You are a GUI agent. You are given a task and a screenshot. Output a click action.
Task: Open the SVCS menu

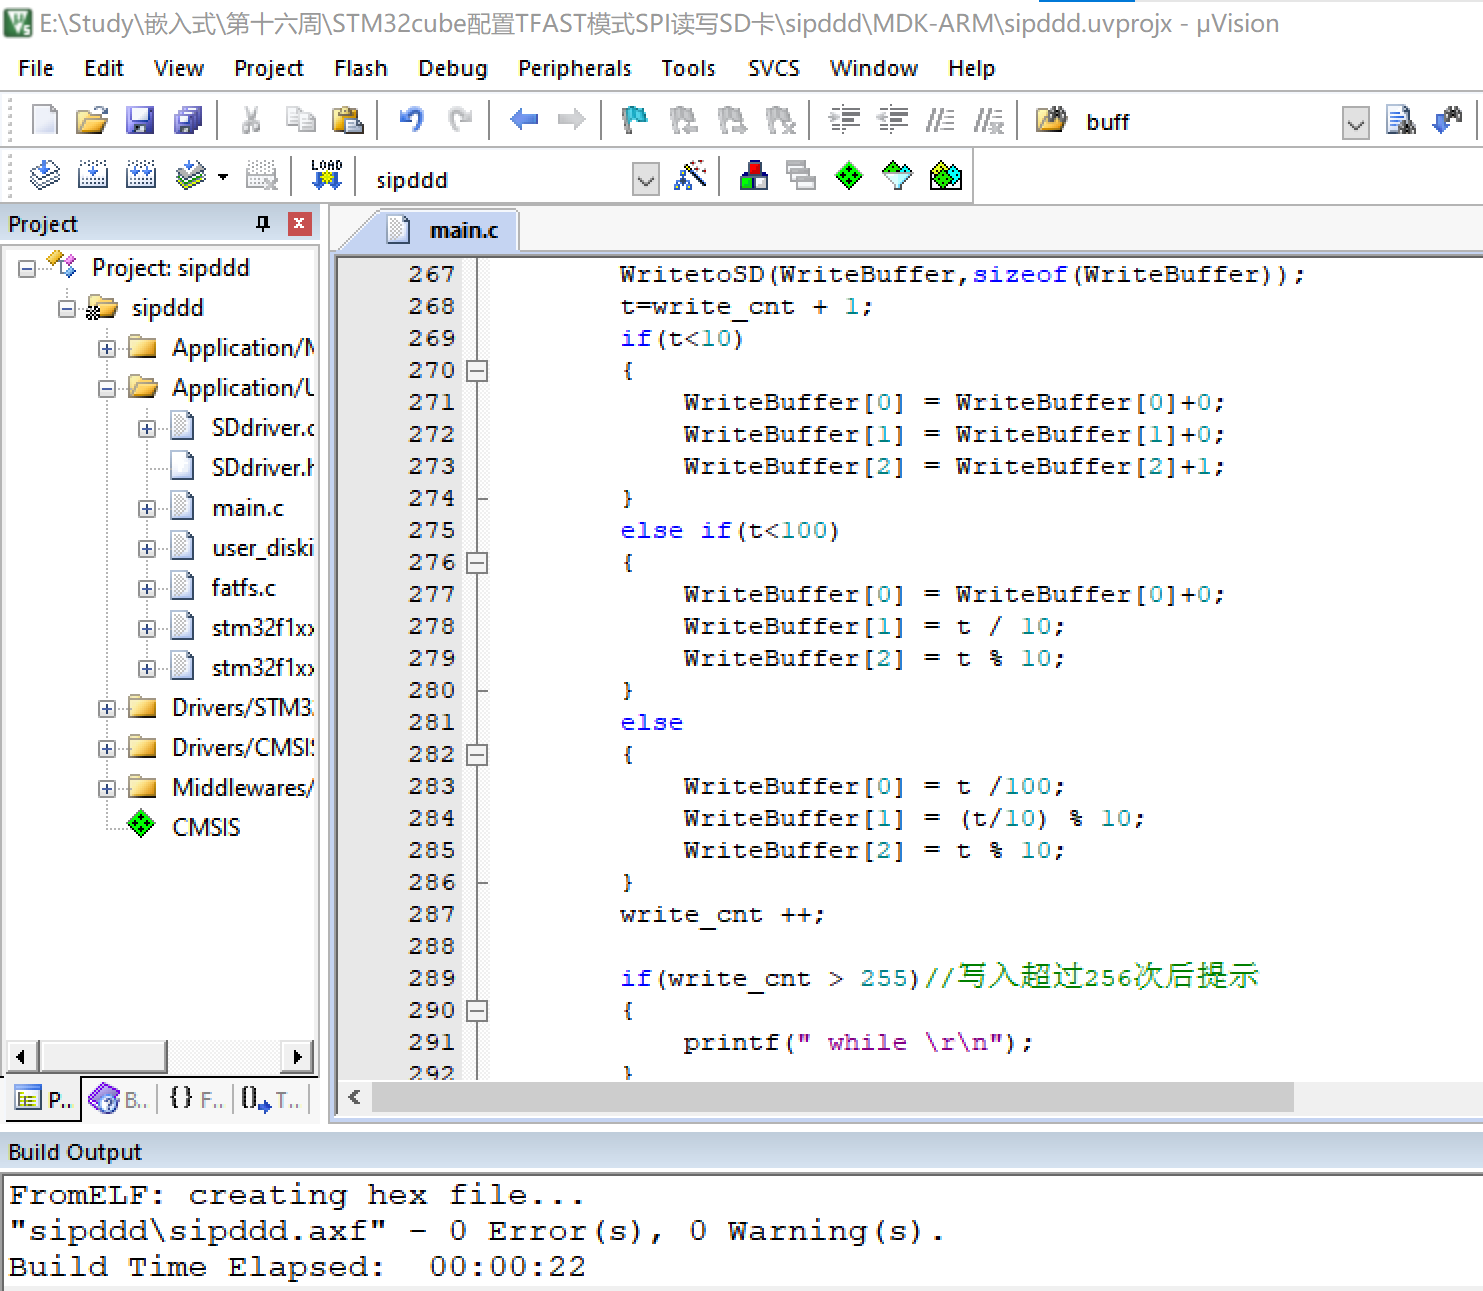point(774,68)
